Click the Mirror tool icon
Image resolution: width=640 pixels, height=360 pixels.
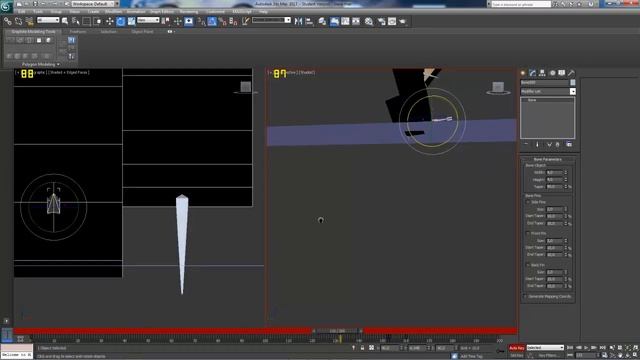click(x=298, y=21)
